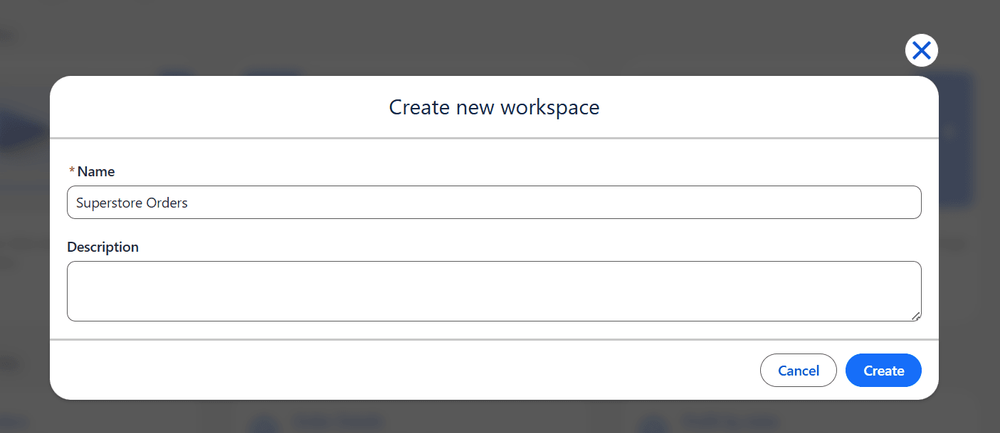Click the Name field label

click(x=96, y=172)
